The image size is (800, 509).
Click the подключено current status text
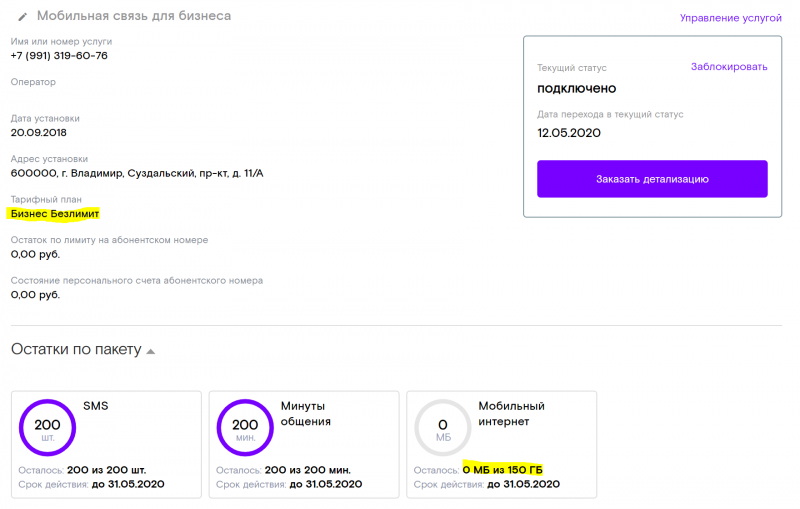[577, 88]
